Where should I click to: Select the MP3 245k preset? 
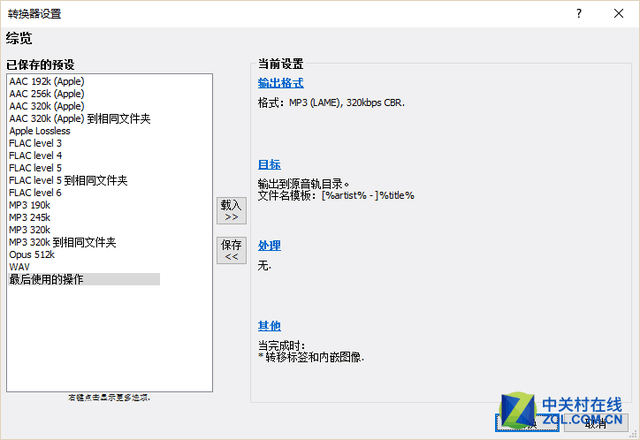29,218
